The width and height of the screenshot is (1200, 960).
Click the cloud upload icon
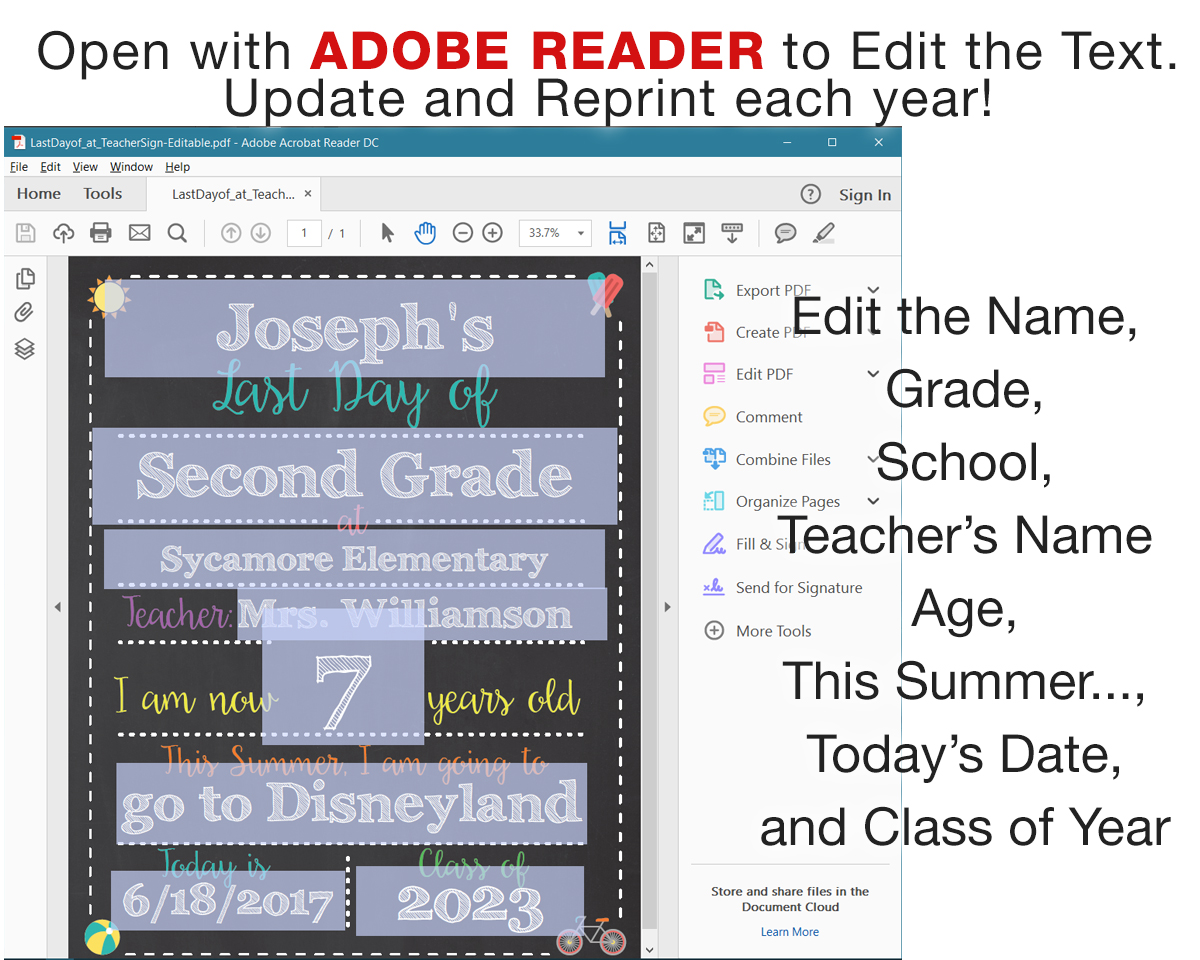click(63, 233)
